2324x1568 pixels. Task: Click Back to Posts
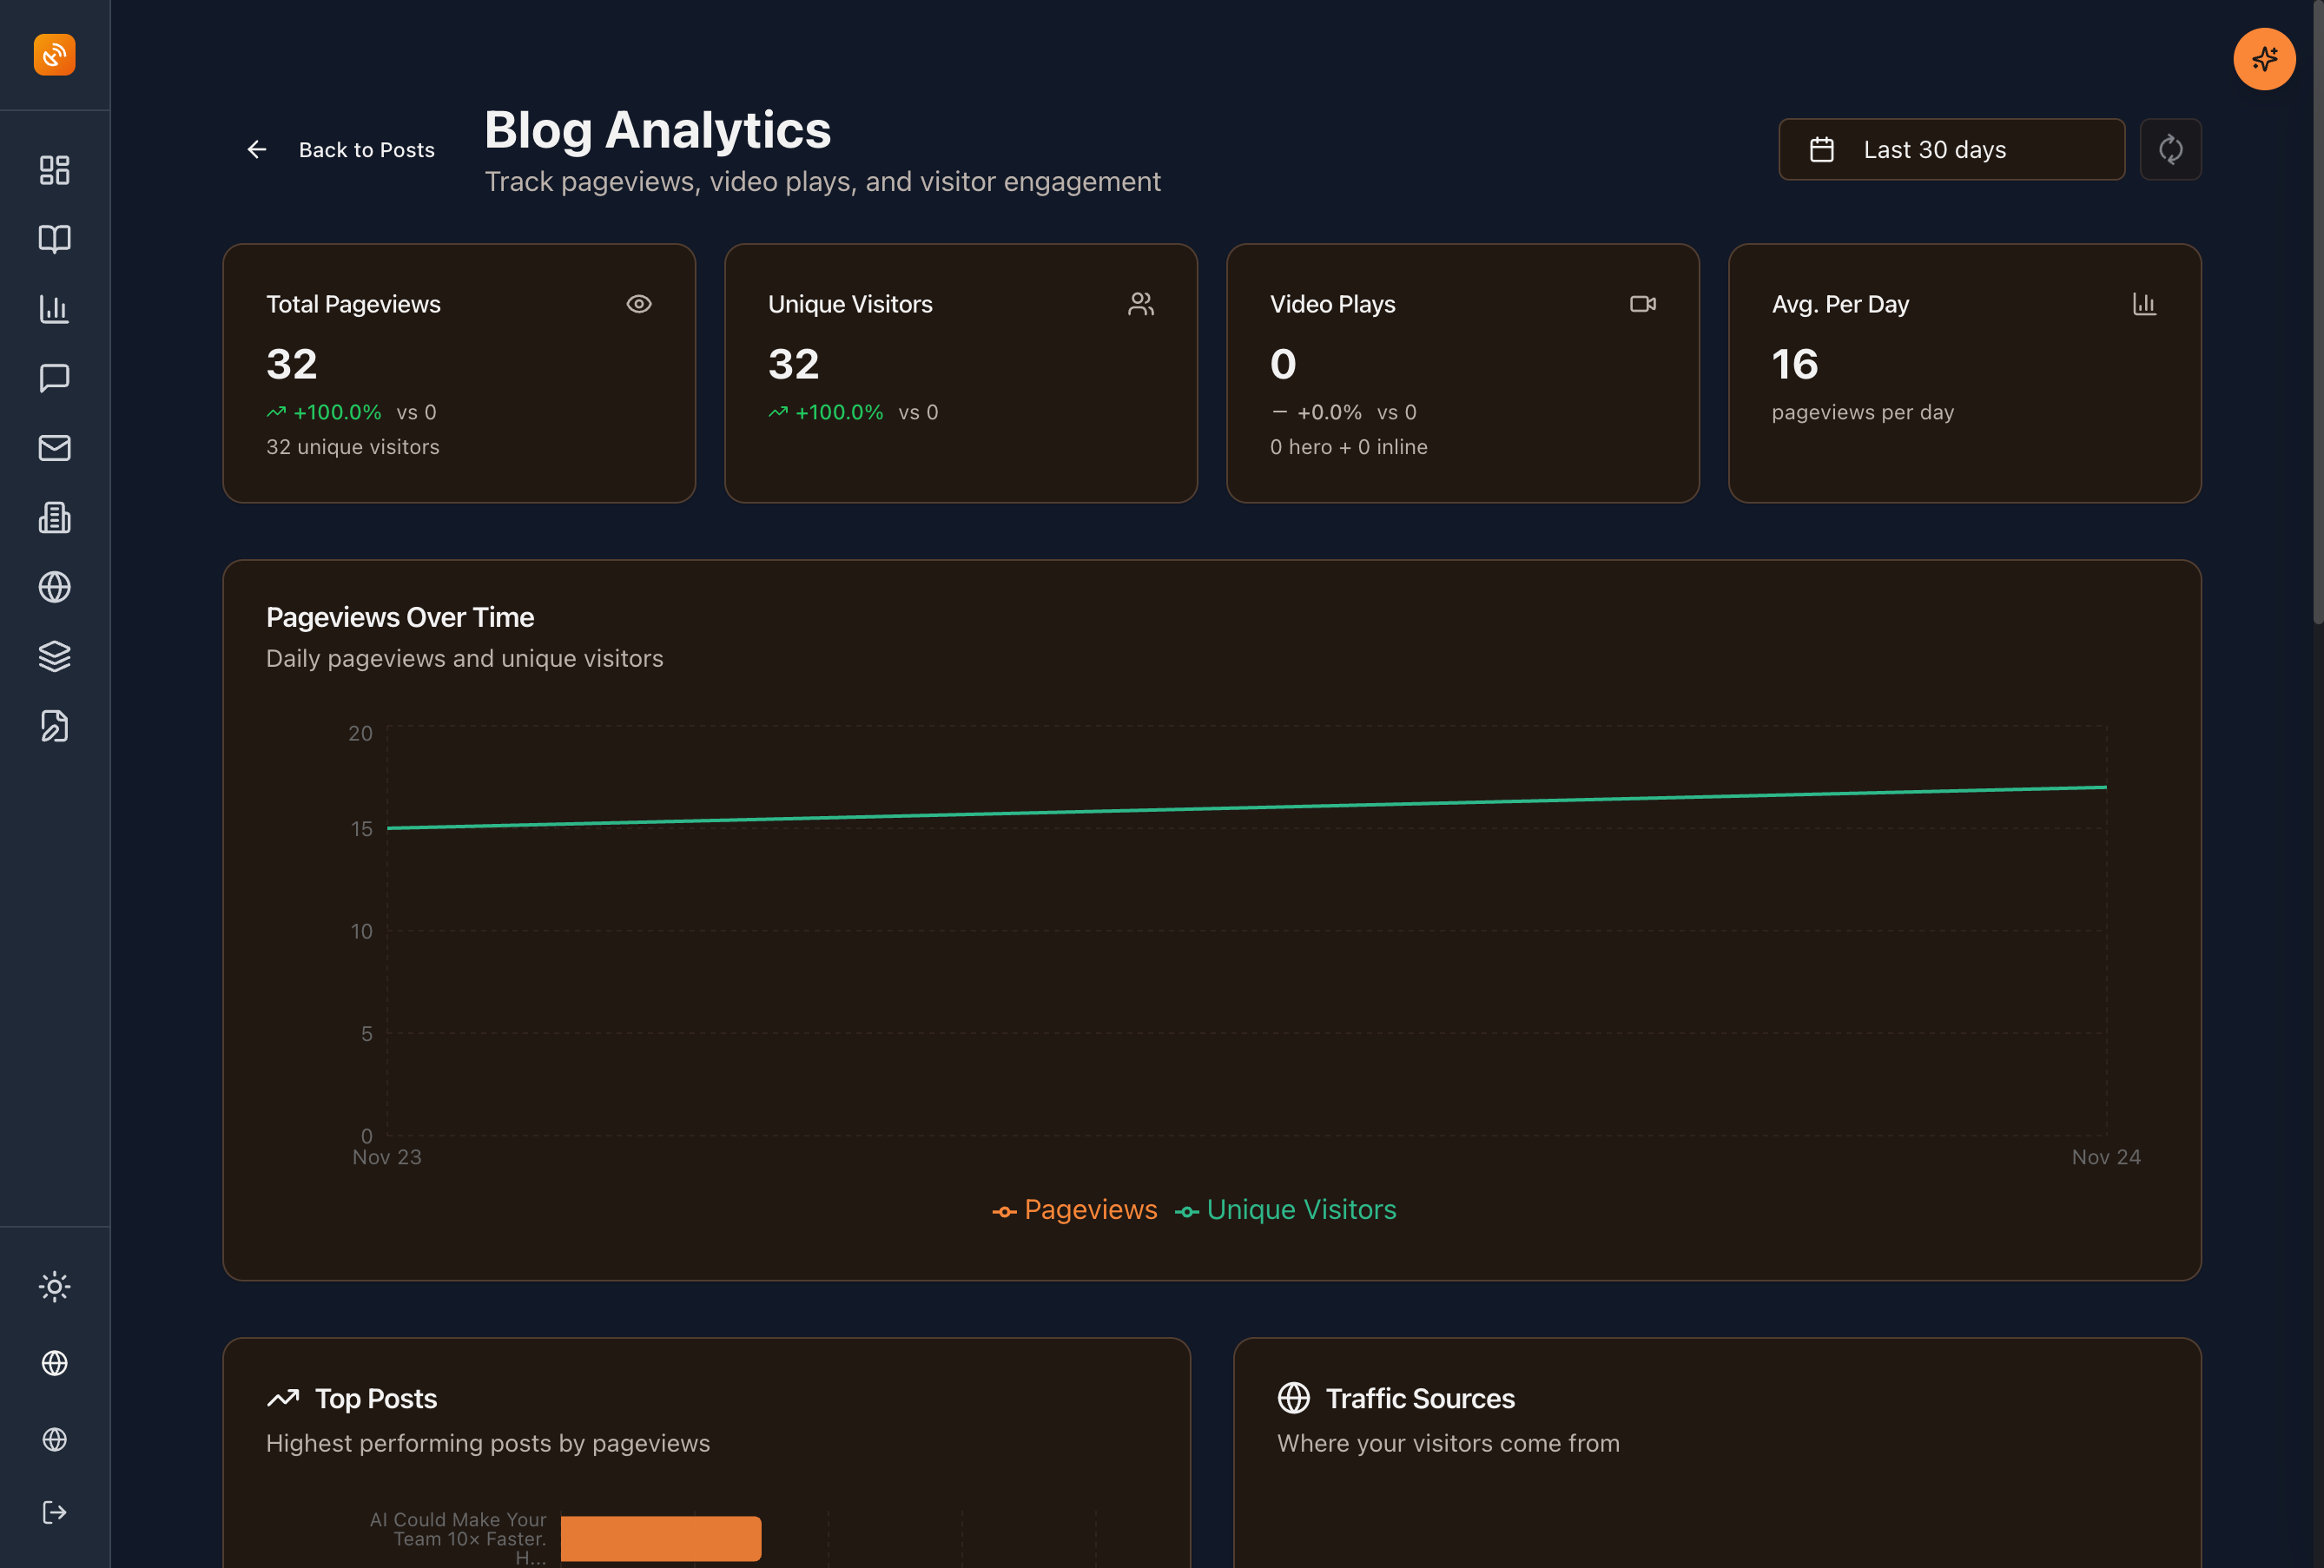point(366,149)
